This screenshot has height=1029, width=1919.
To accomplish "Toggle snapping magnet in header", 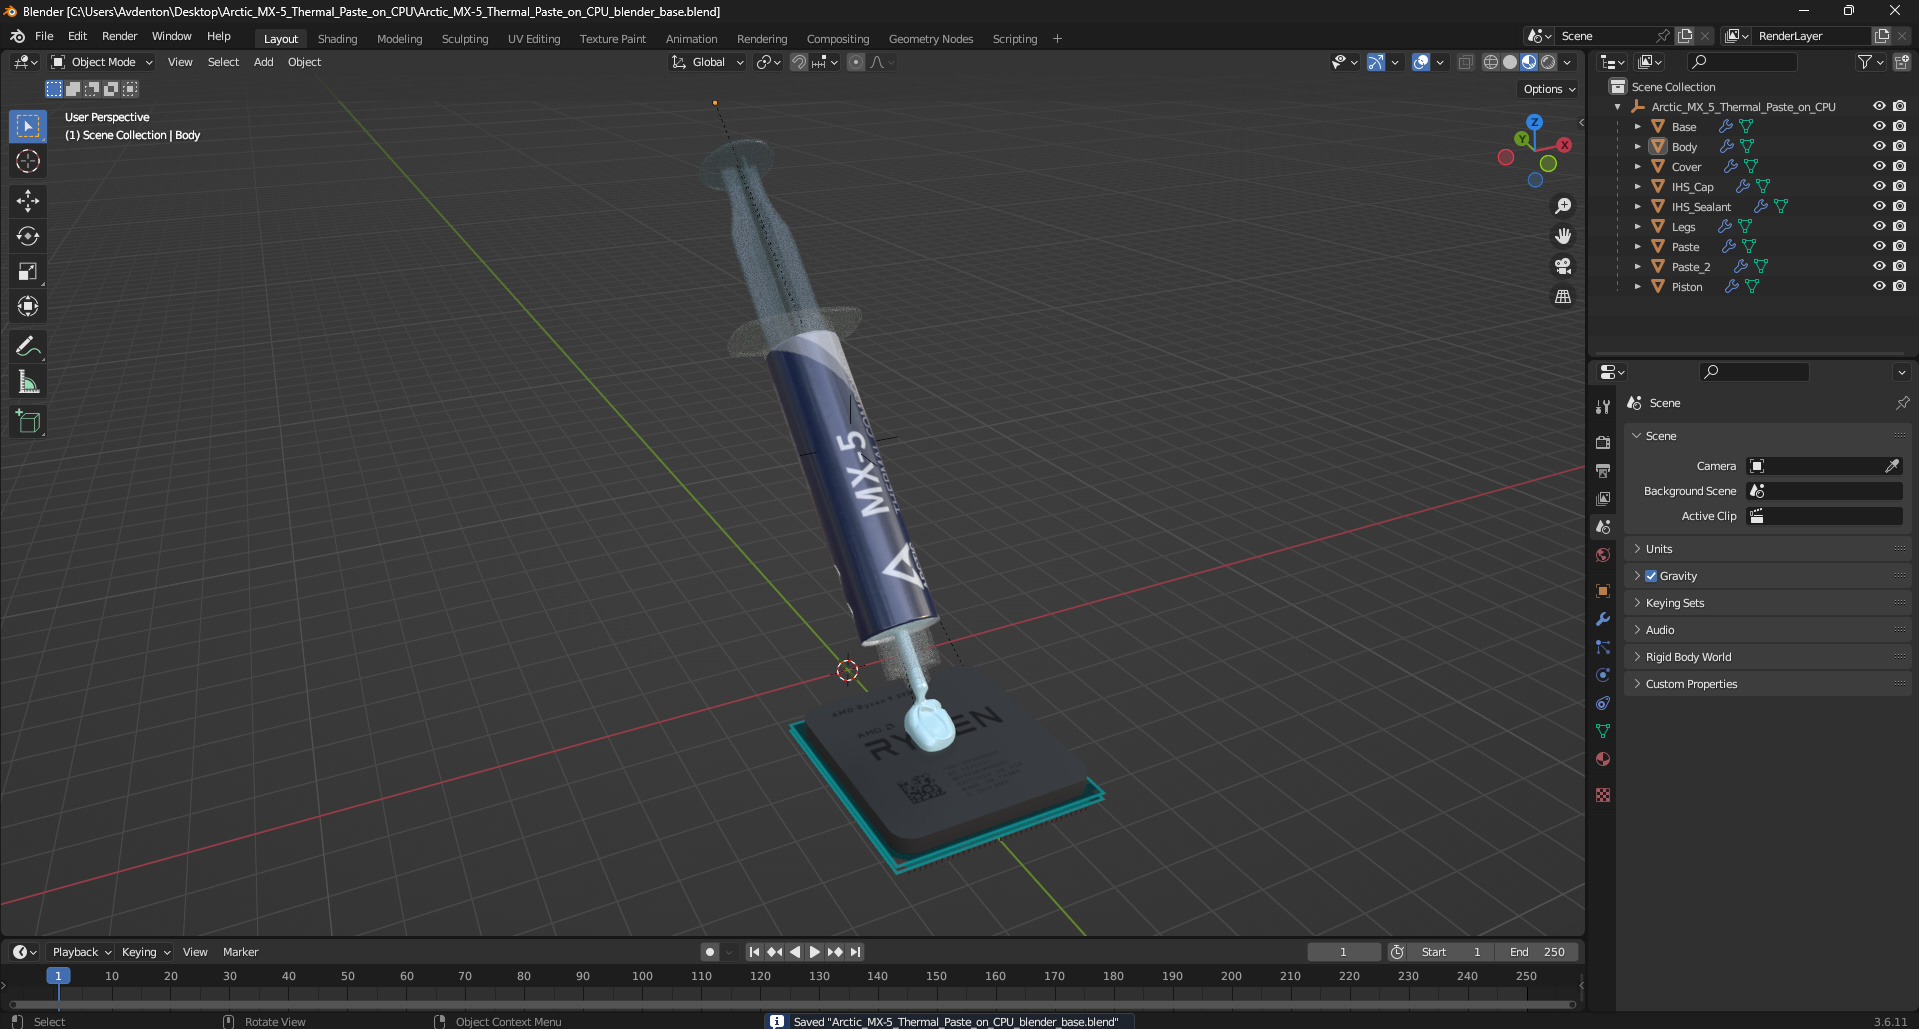I will (798, 62).
